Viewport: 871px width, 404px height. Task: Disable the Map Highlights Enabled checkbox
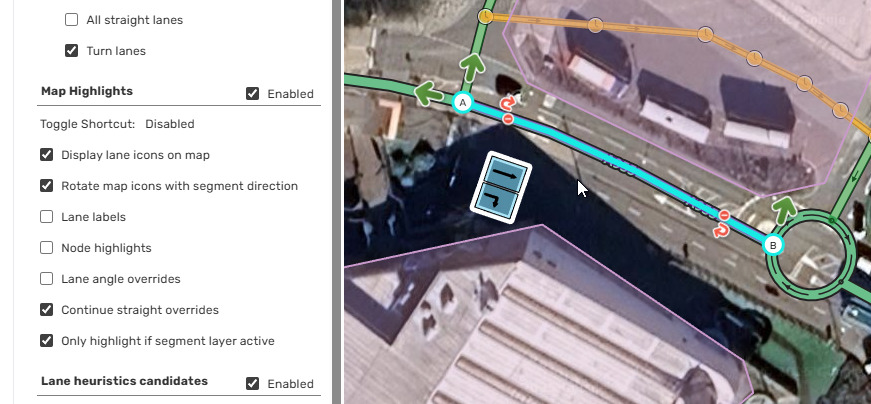tap(252, 93)
